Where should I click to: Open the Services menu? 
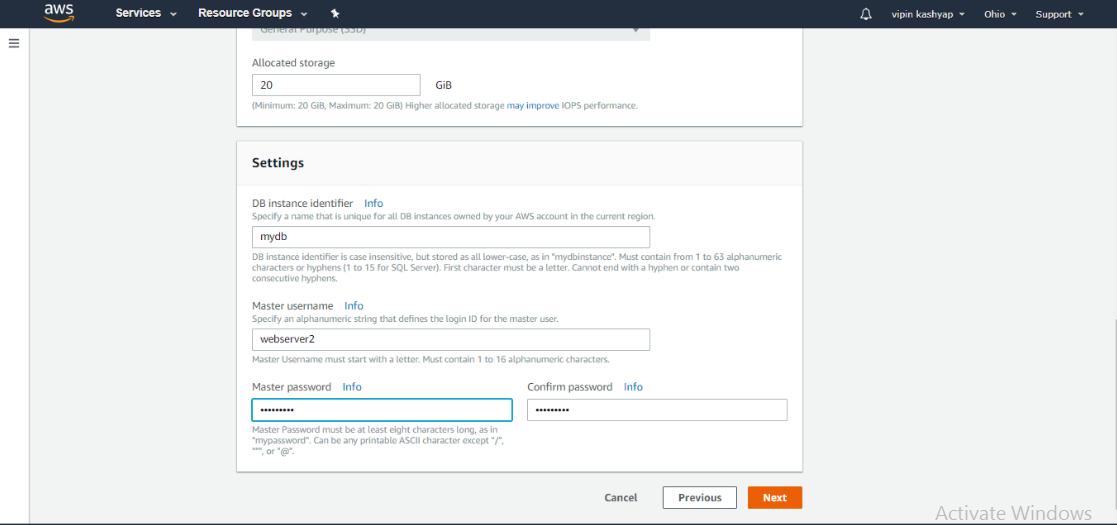click(146, 14)
